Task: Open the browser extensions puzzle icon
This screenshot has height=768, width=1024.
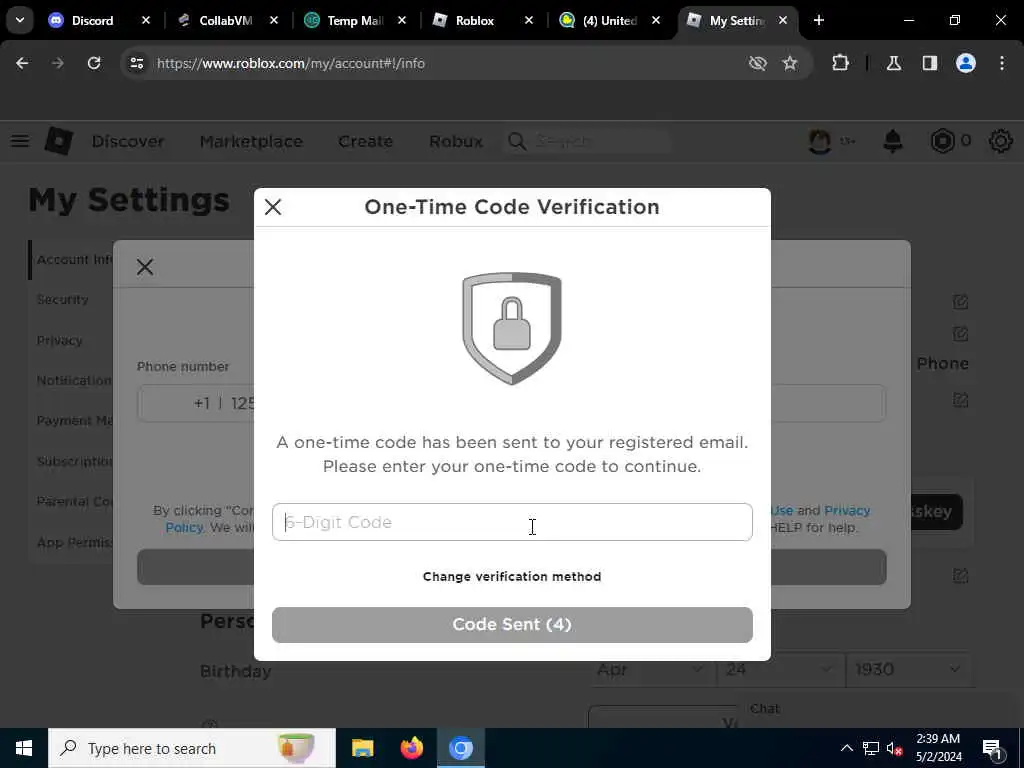Action: tap(840, 63)
